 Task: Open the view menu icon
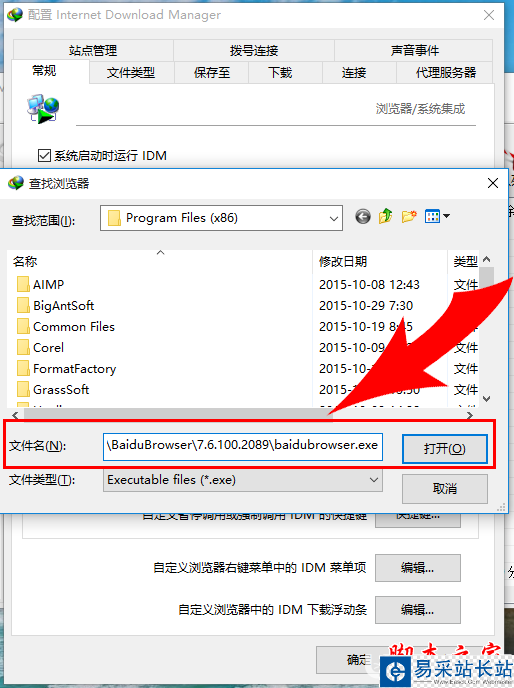(432, 216)
